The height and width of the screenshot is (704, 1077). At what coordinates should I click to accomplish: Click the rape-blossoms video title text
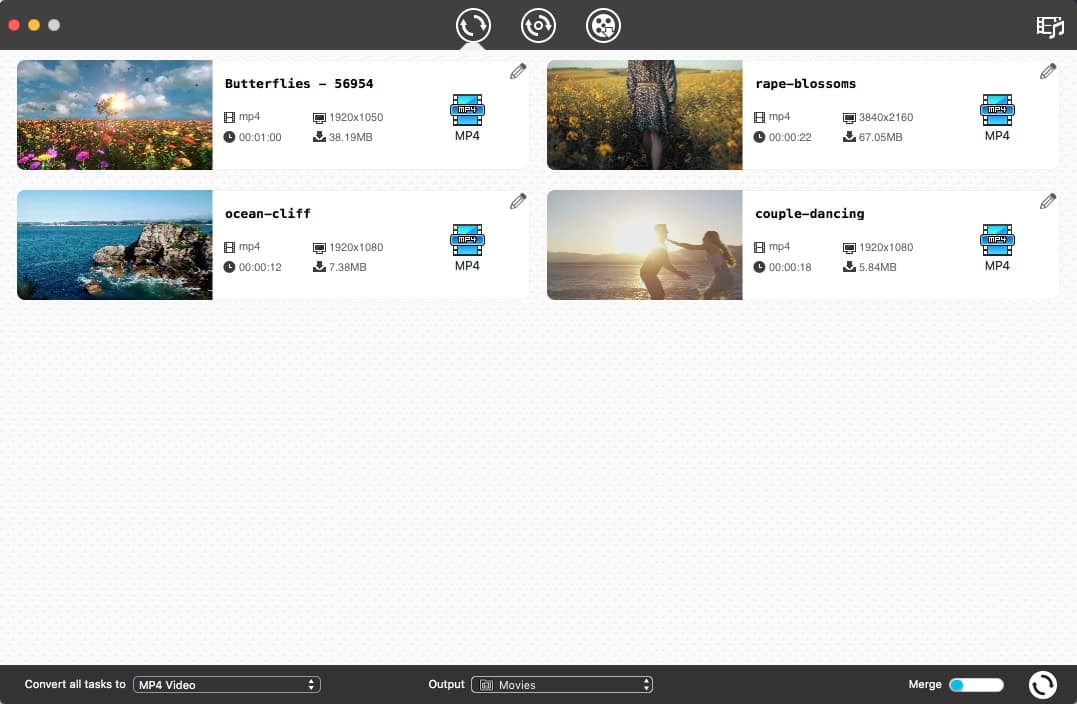pyautogui.click(x=806, y=83)
